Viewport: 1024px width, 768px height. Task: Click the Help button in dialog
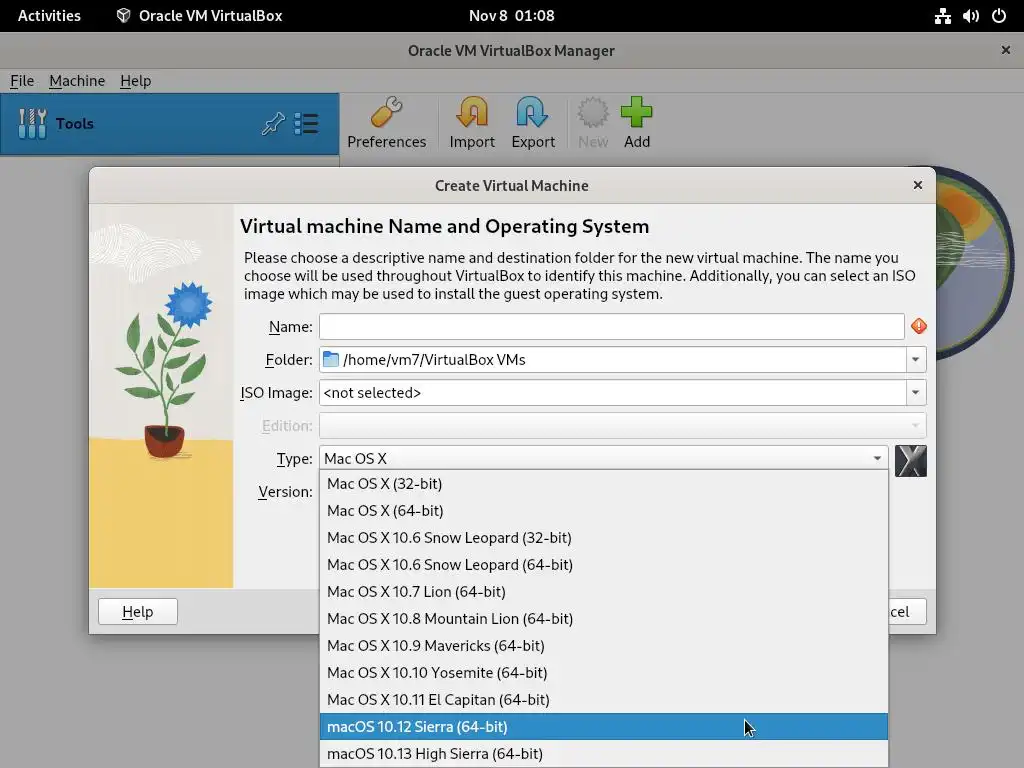[x=138, y=611]
